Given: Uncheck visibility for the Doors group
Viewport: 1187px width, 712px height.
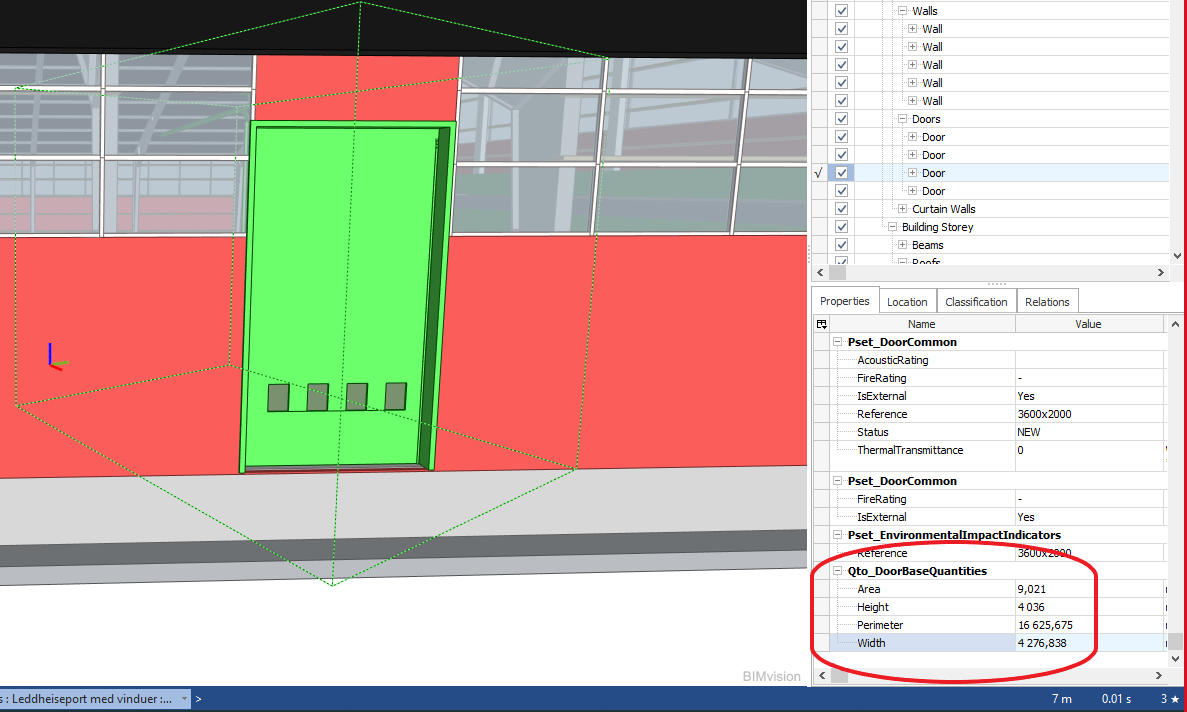Looking at the screenshot, I should point(841,118).
